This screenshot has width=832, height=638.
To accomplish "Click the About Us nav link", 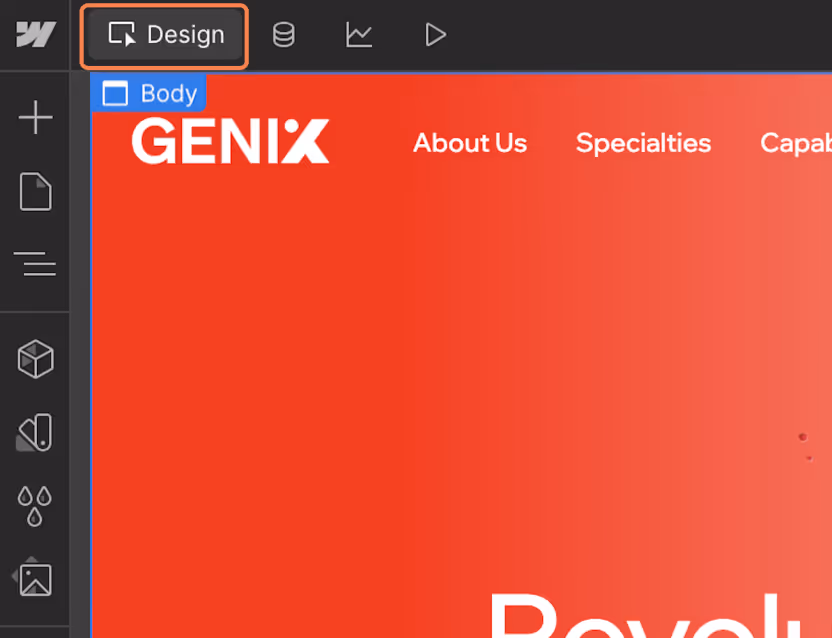I will click(x=470, y=143).
